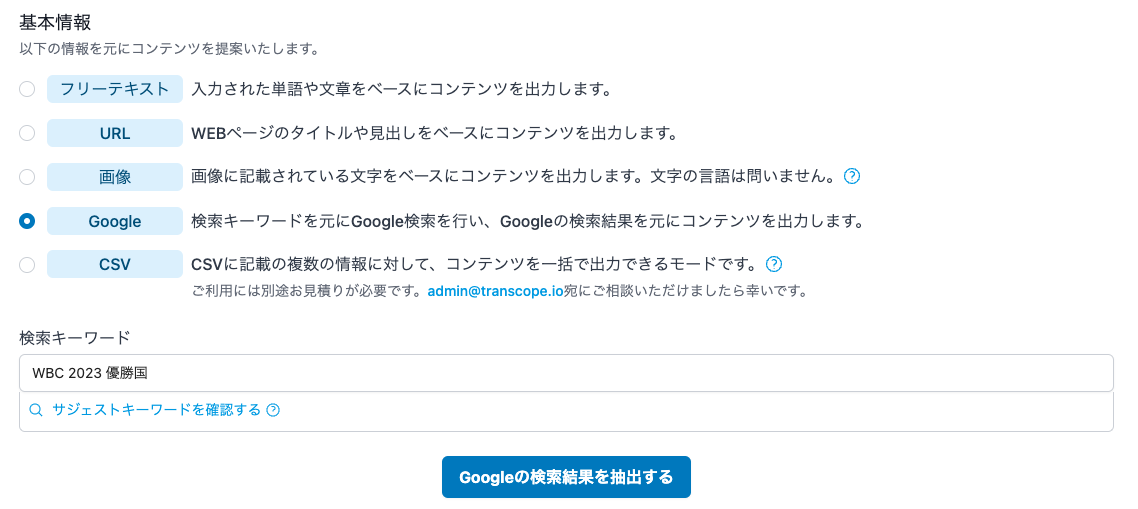Click the CSV label badge
The image size is (1138, 509).
point(115,265)
